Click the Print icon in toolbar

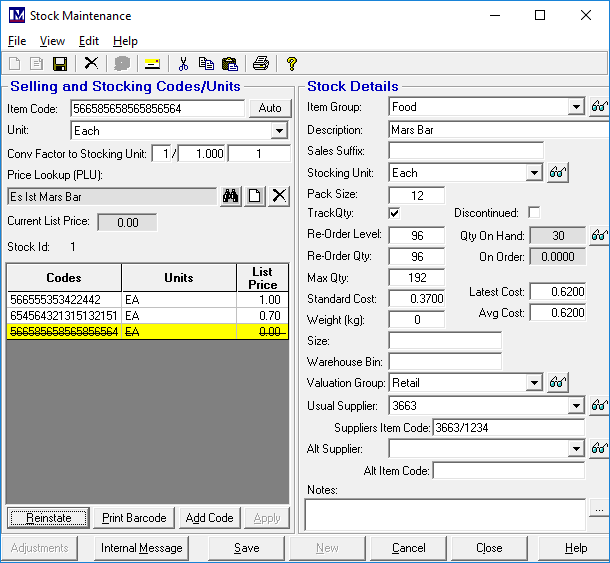(x=261, y=64)
